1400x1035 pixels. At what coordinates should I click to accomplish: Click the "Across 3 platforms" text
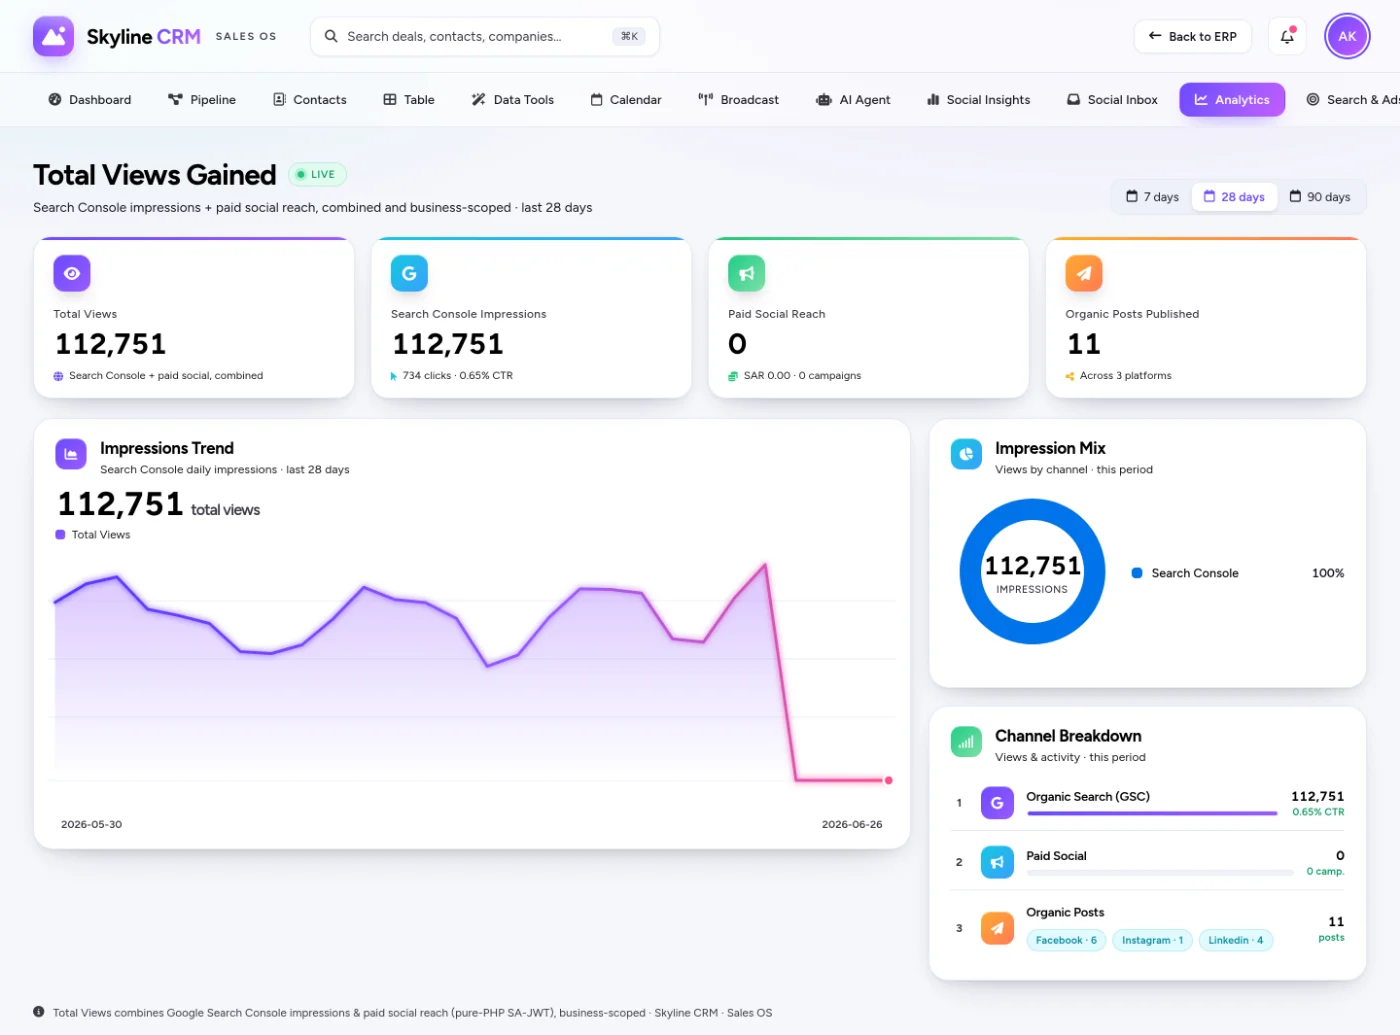point(1126,376)
